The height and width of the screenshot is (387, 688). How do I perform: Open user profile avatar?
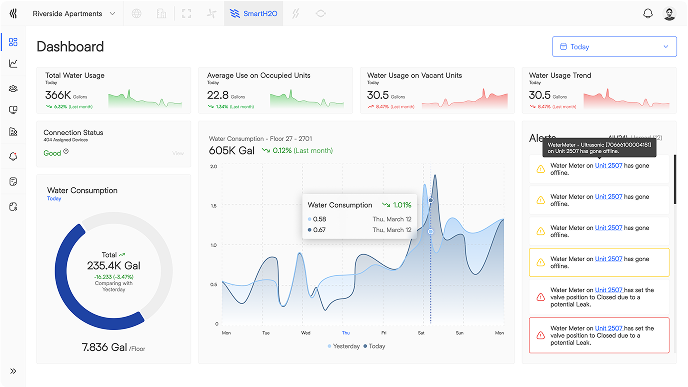pos(669,14)
